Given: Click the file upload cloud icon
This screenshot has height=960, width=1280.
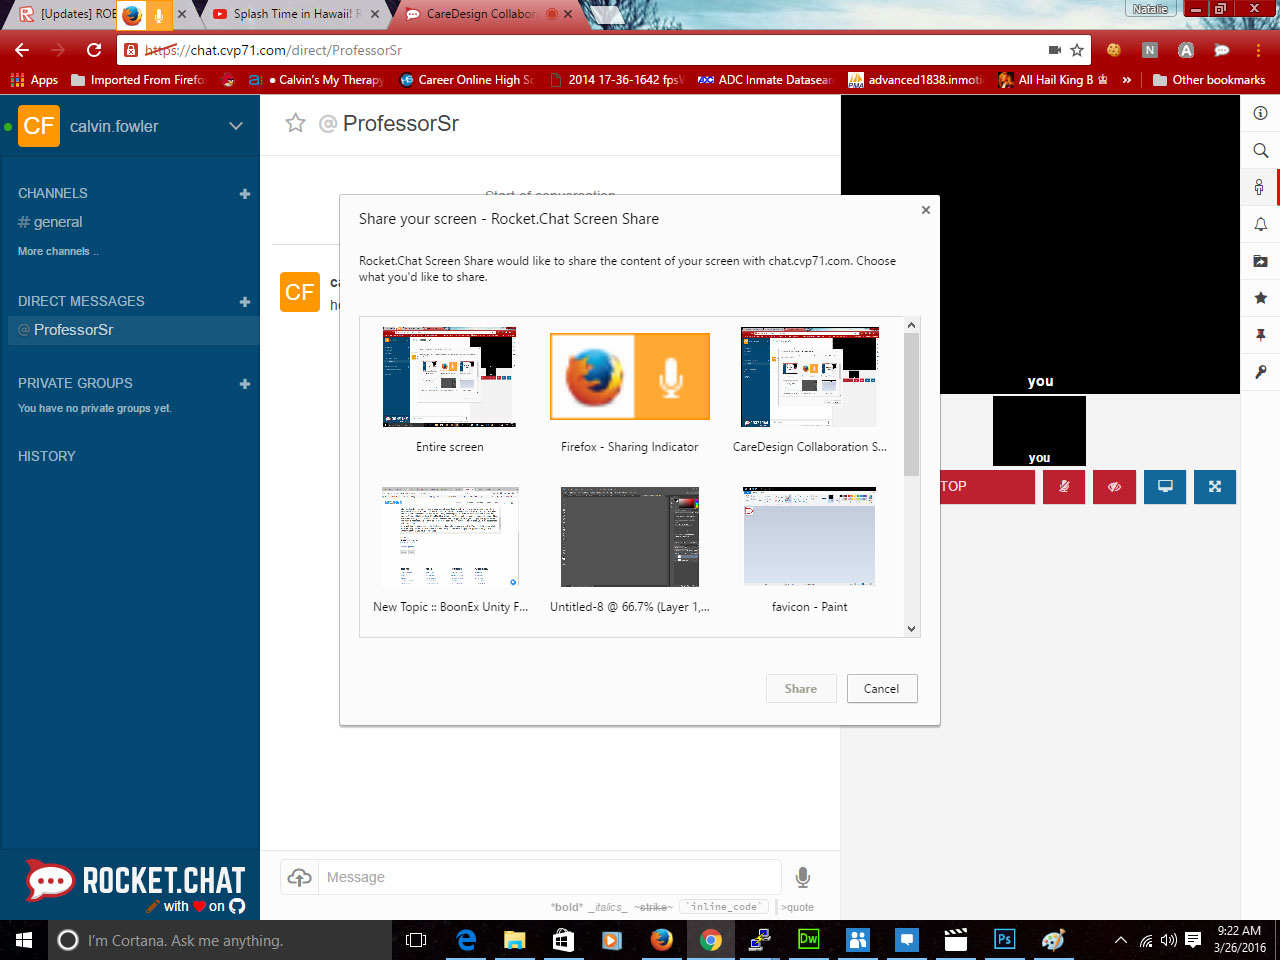Looking at the screenshot, I should click(299, 877).
